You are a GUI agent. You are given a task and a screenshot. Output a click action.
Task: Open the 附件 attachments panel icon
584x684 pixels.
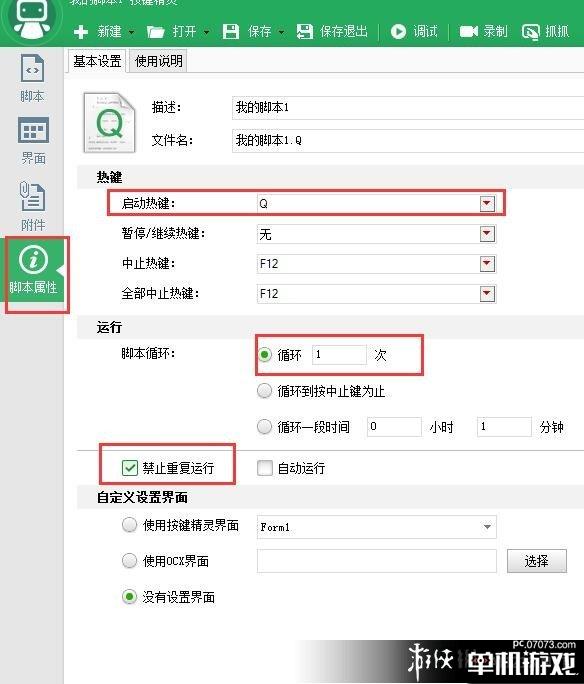click(x=32, y=196)
